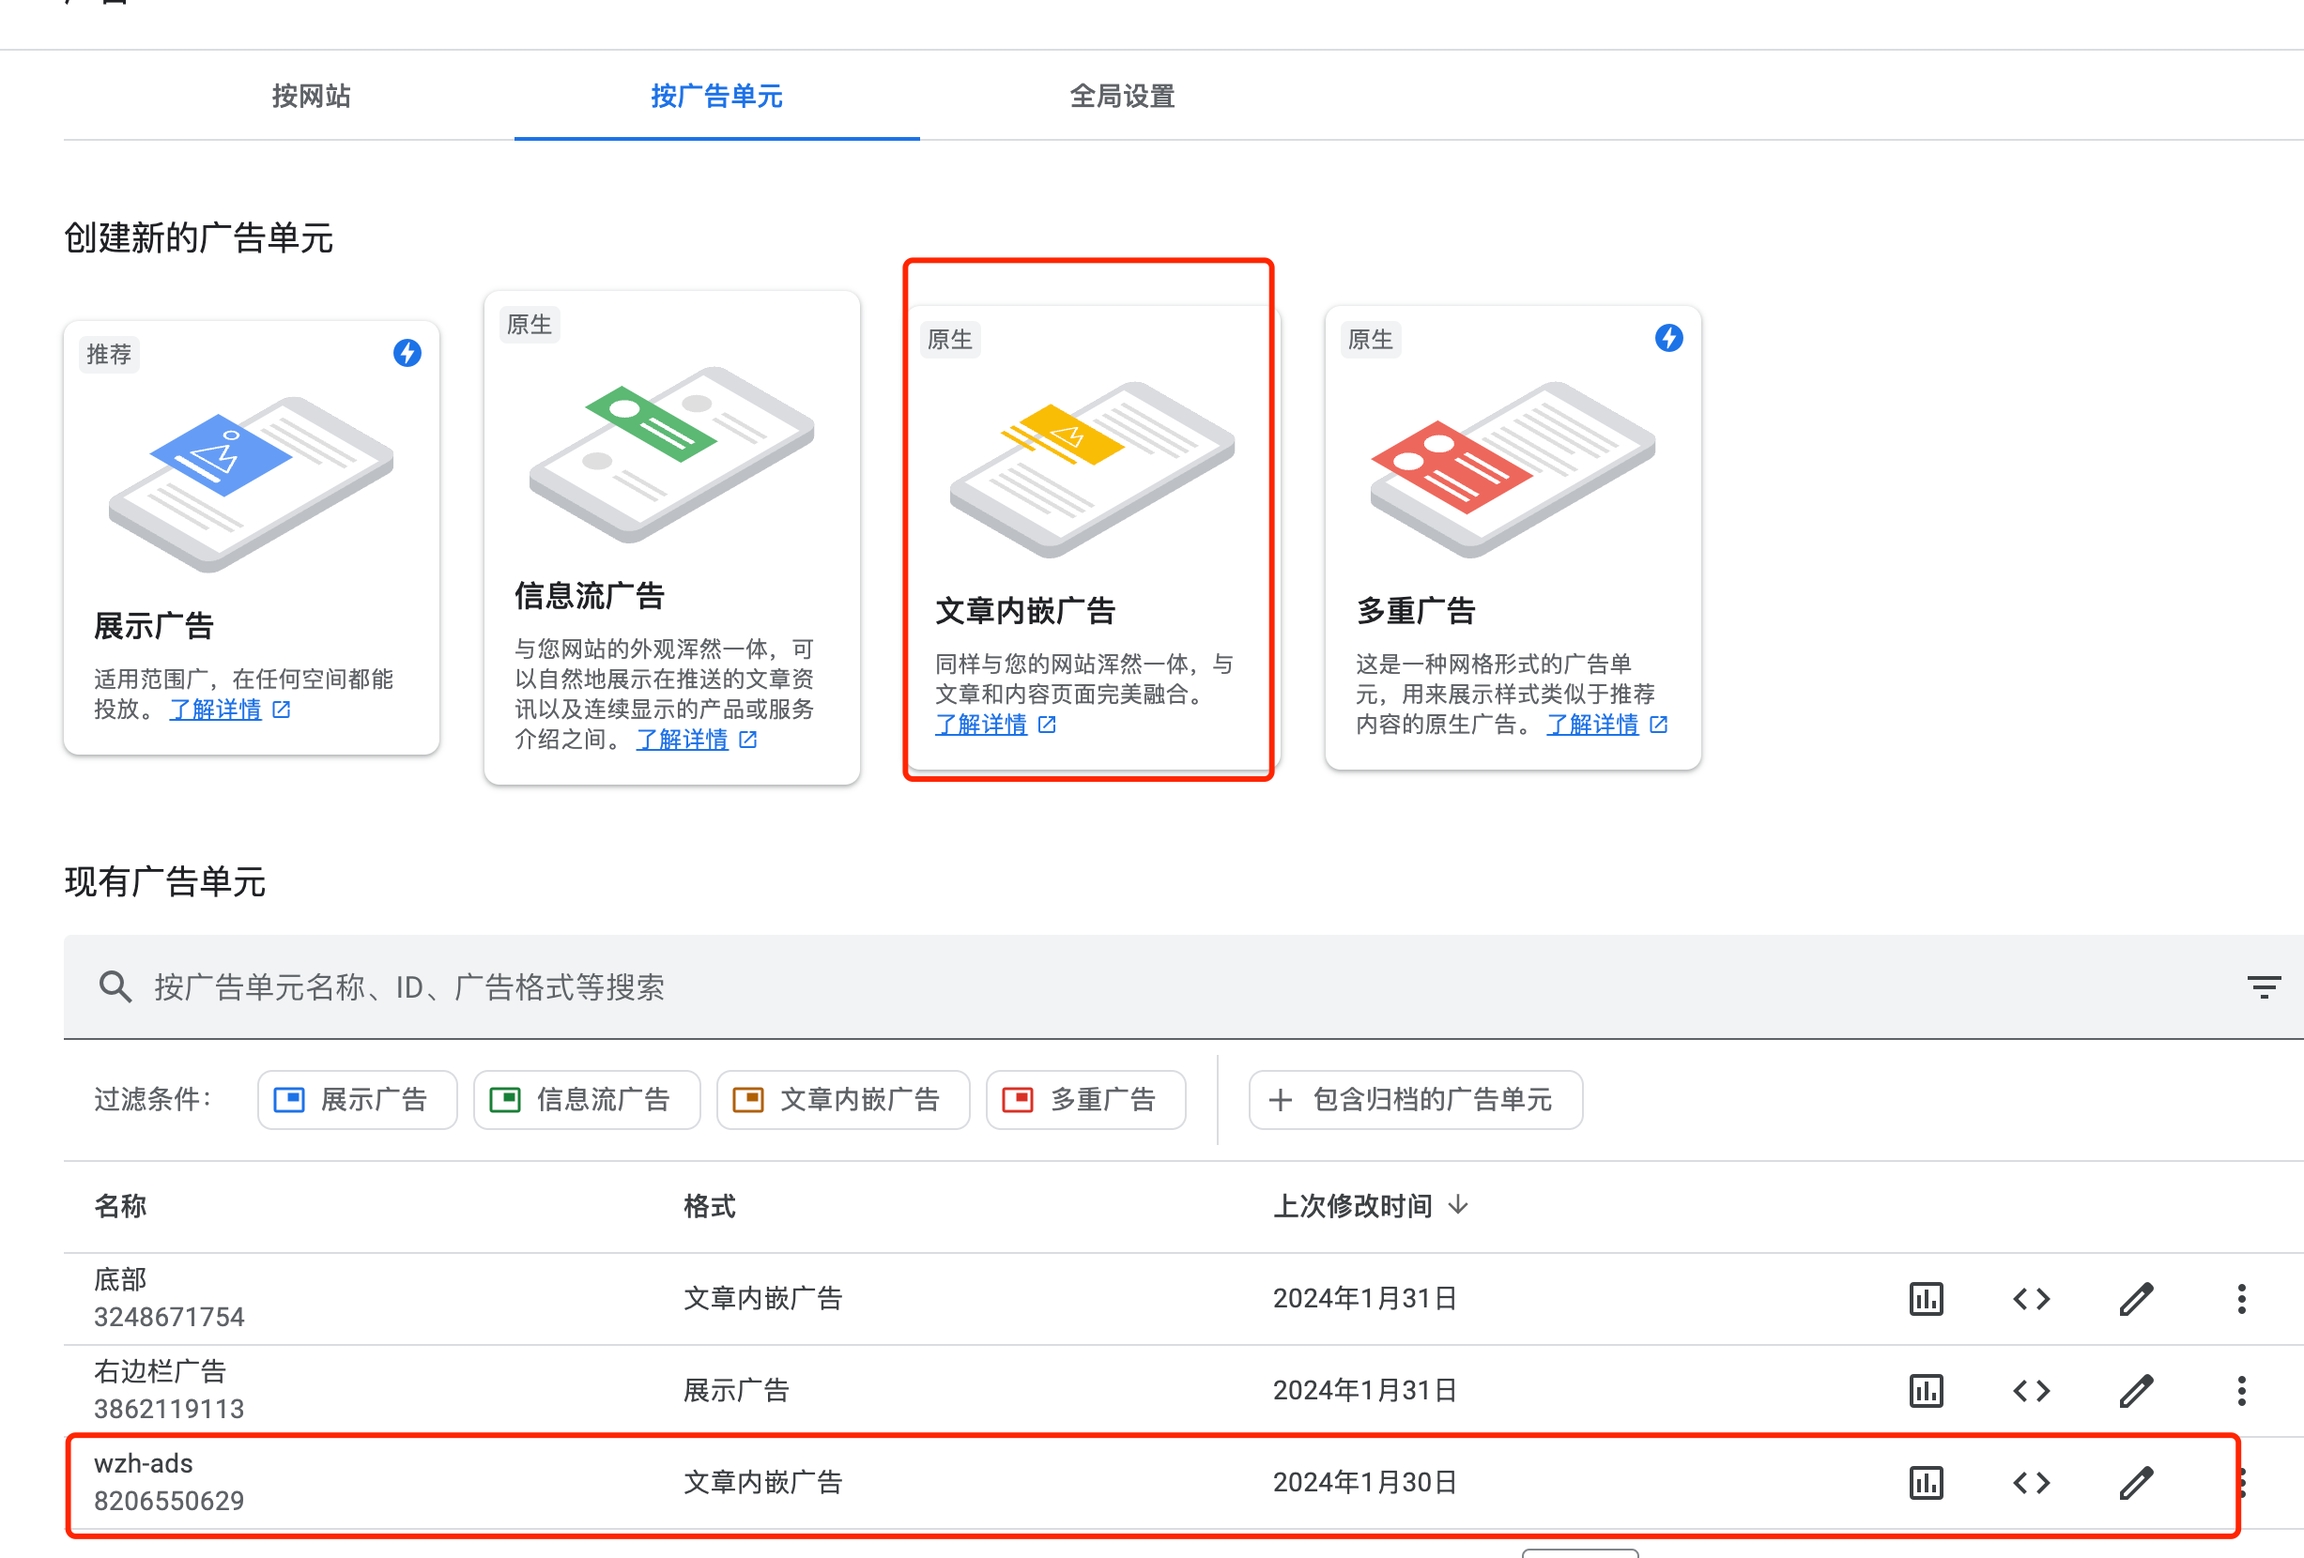Open report icon for 底部 ad unit

tap(1925, 1298)
